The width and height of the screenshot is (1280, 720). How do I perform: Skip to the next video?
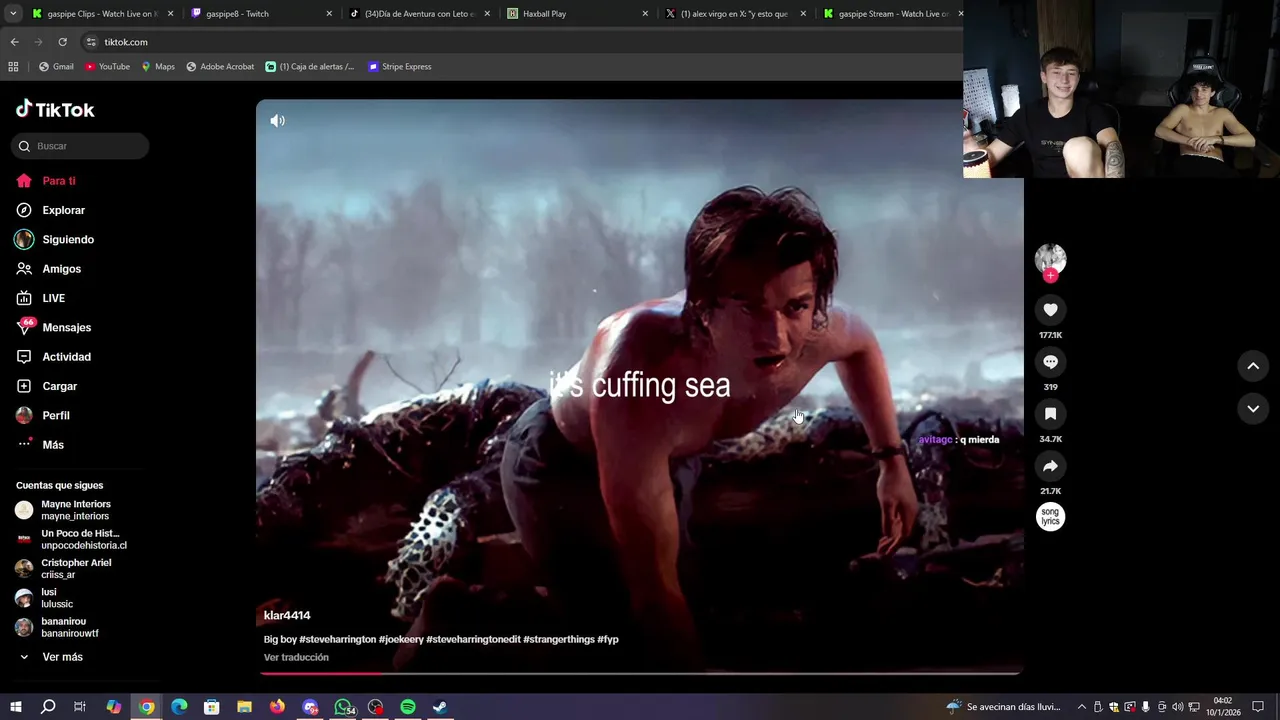pyautogui.click(x=1253, y=408)
